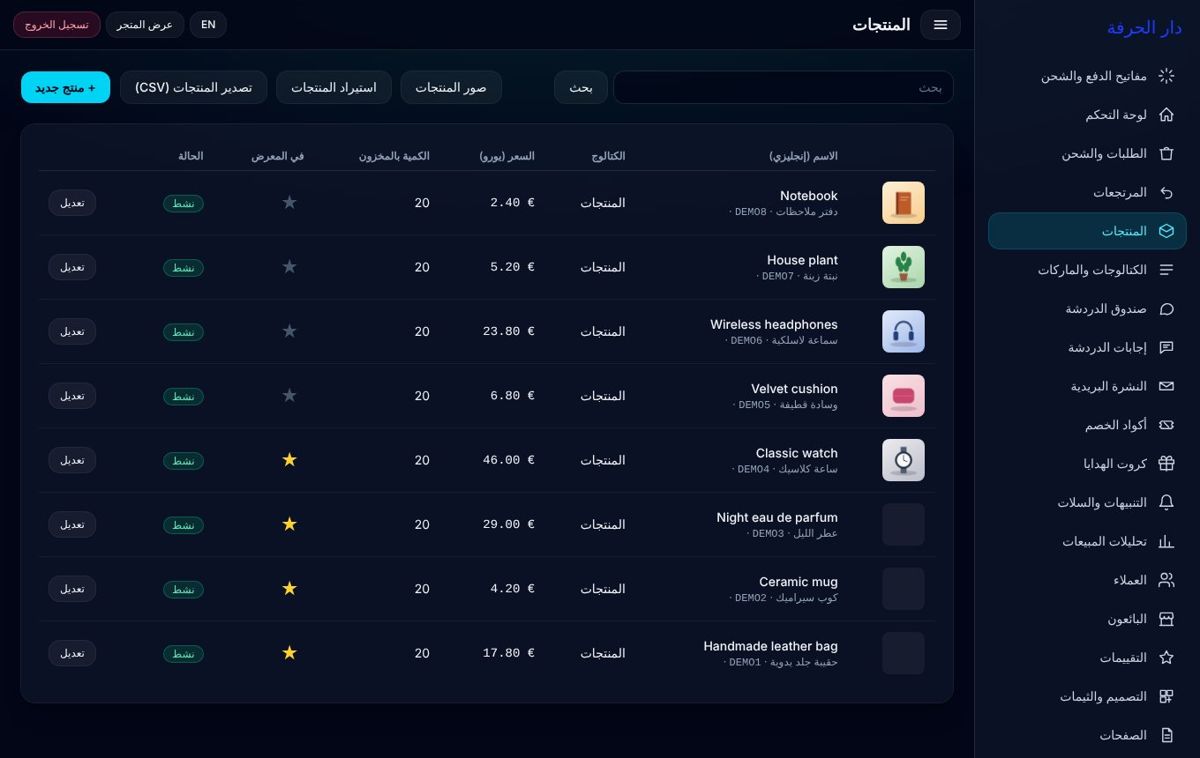Click the House plant product thumbnail
This screenshot has width=1200, height=758.
903,267
